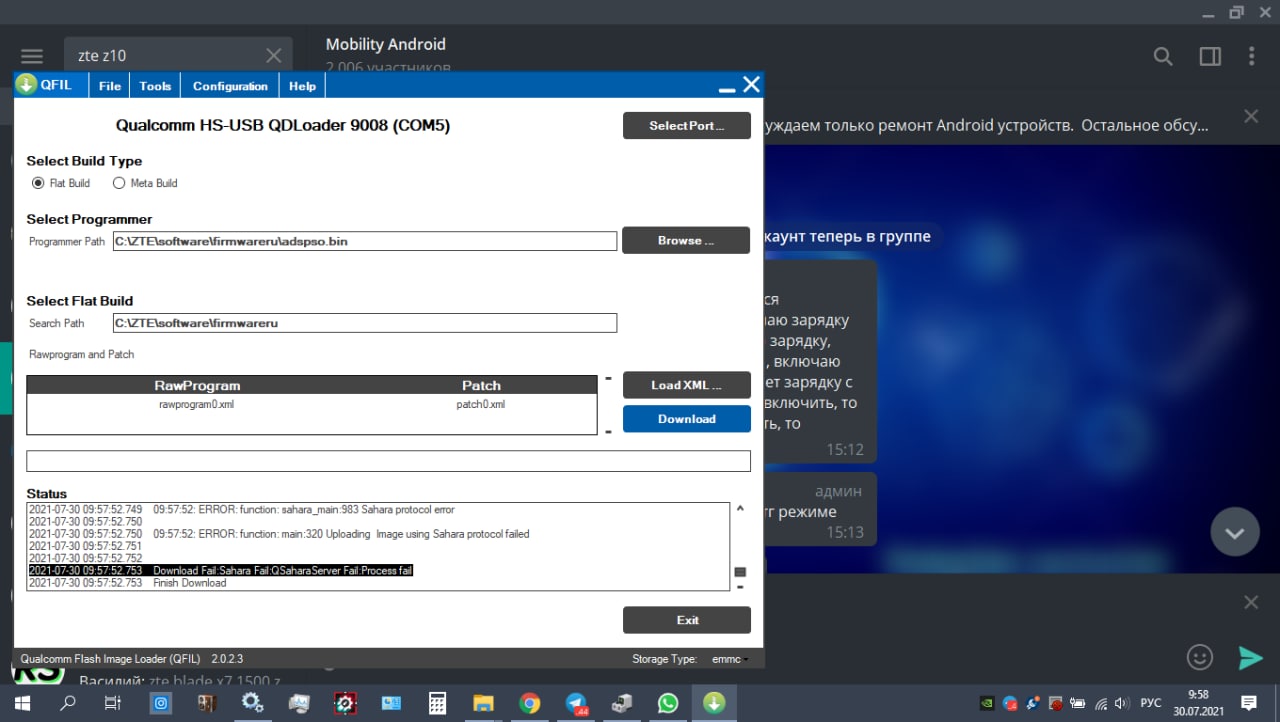Select rawprogram0.xml in the RawProgram column

[x=196, y=404]
